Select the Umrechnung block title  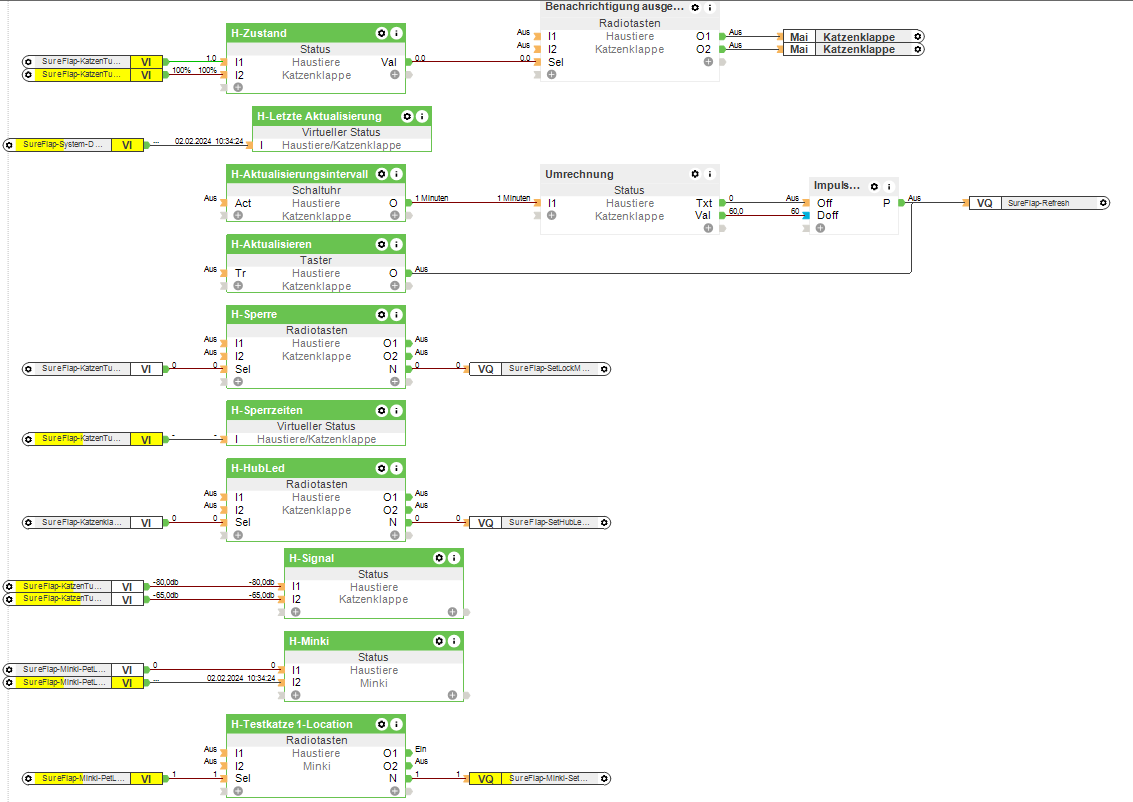pyautogui.click(x=579, y=174)
